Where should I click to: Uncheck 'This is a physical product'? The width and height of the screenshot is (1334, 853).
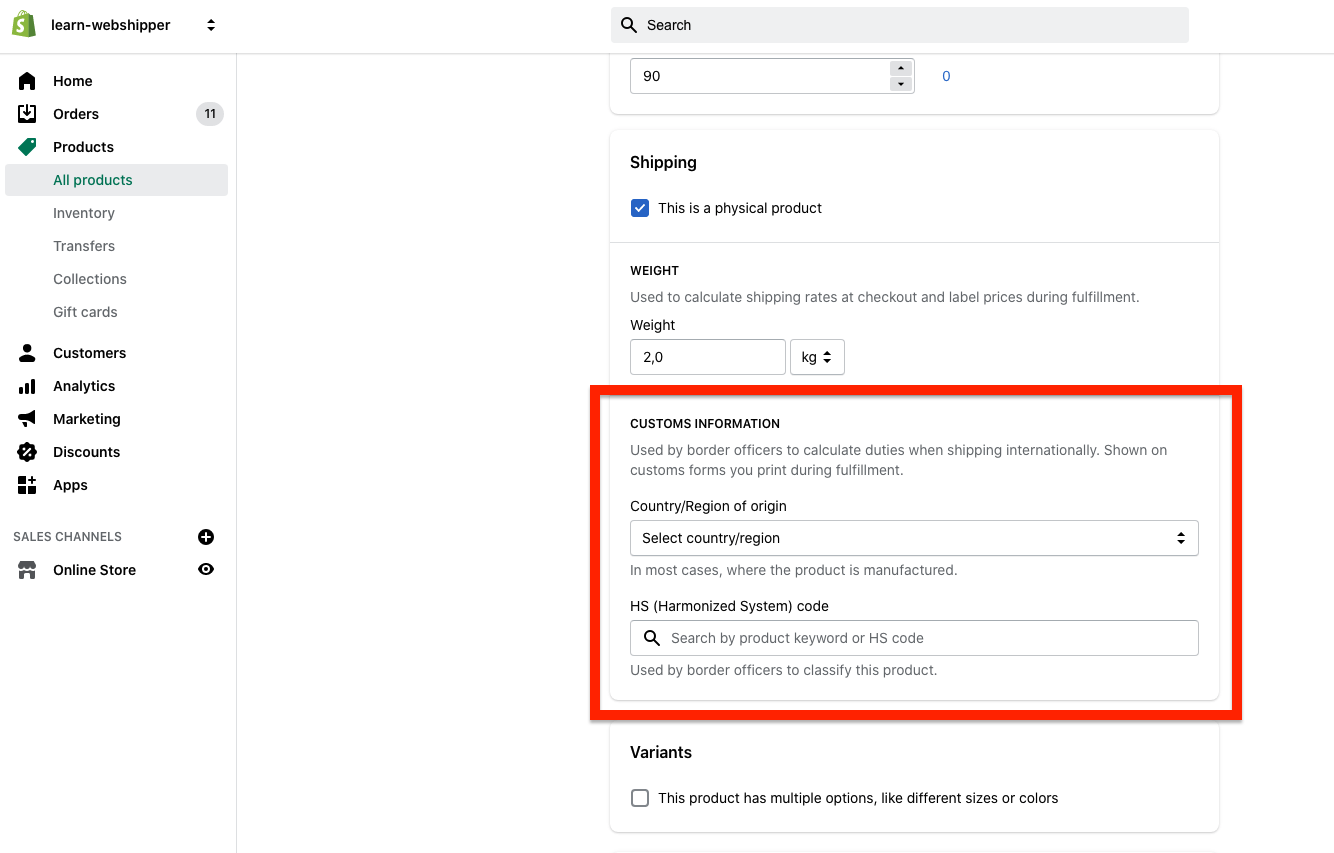(640, 208)
